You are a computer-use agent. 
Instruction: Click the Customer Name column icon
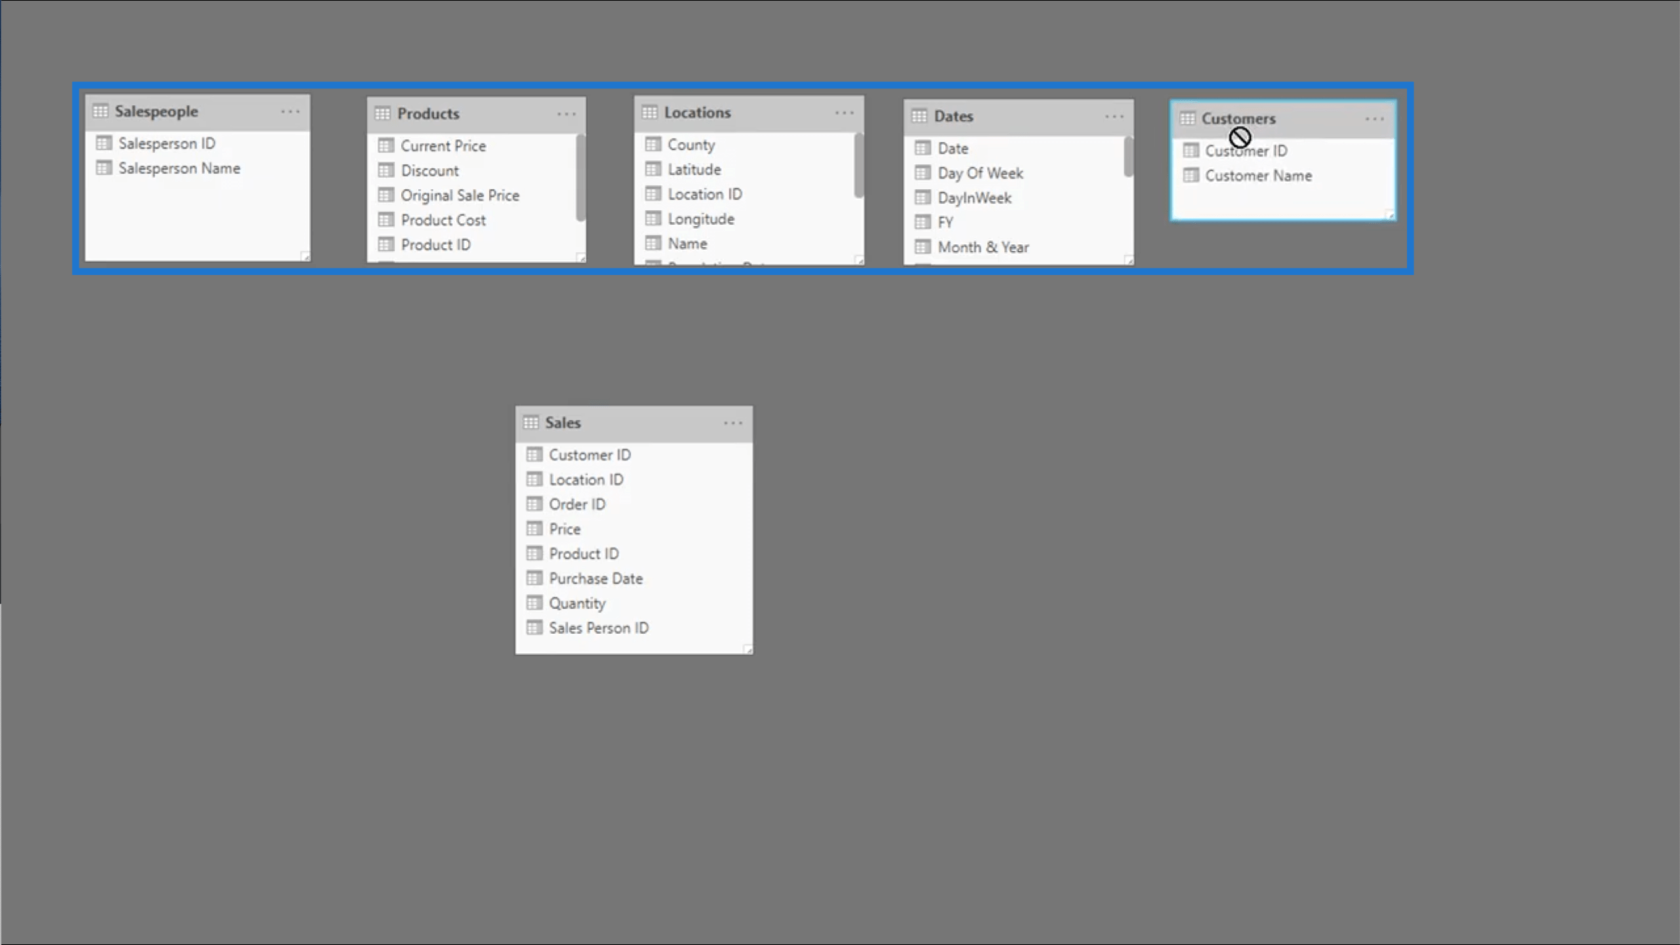tap(1191, 175)
